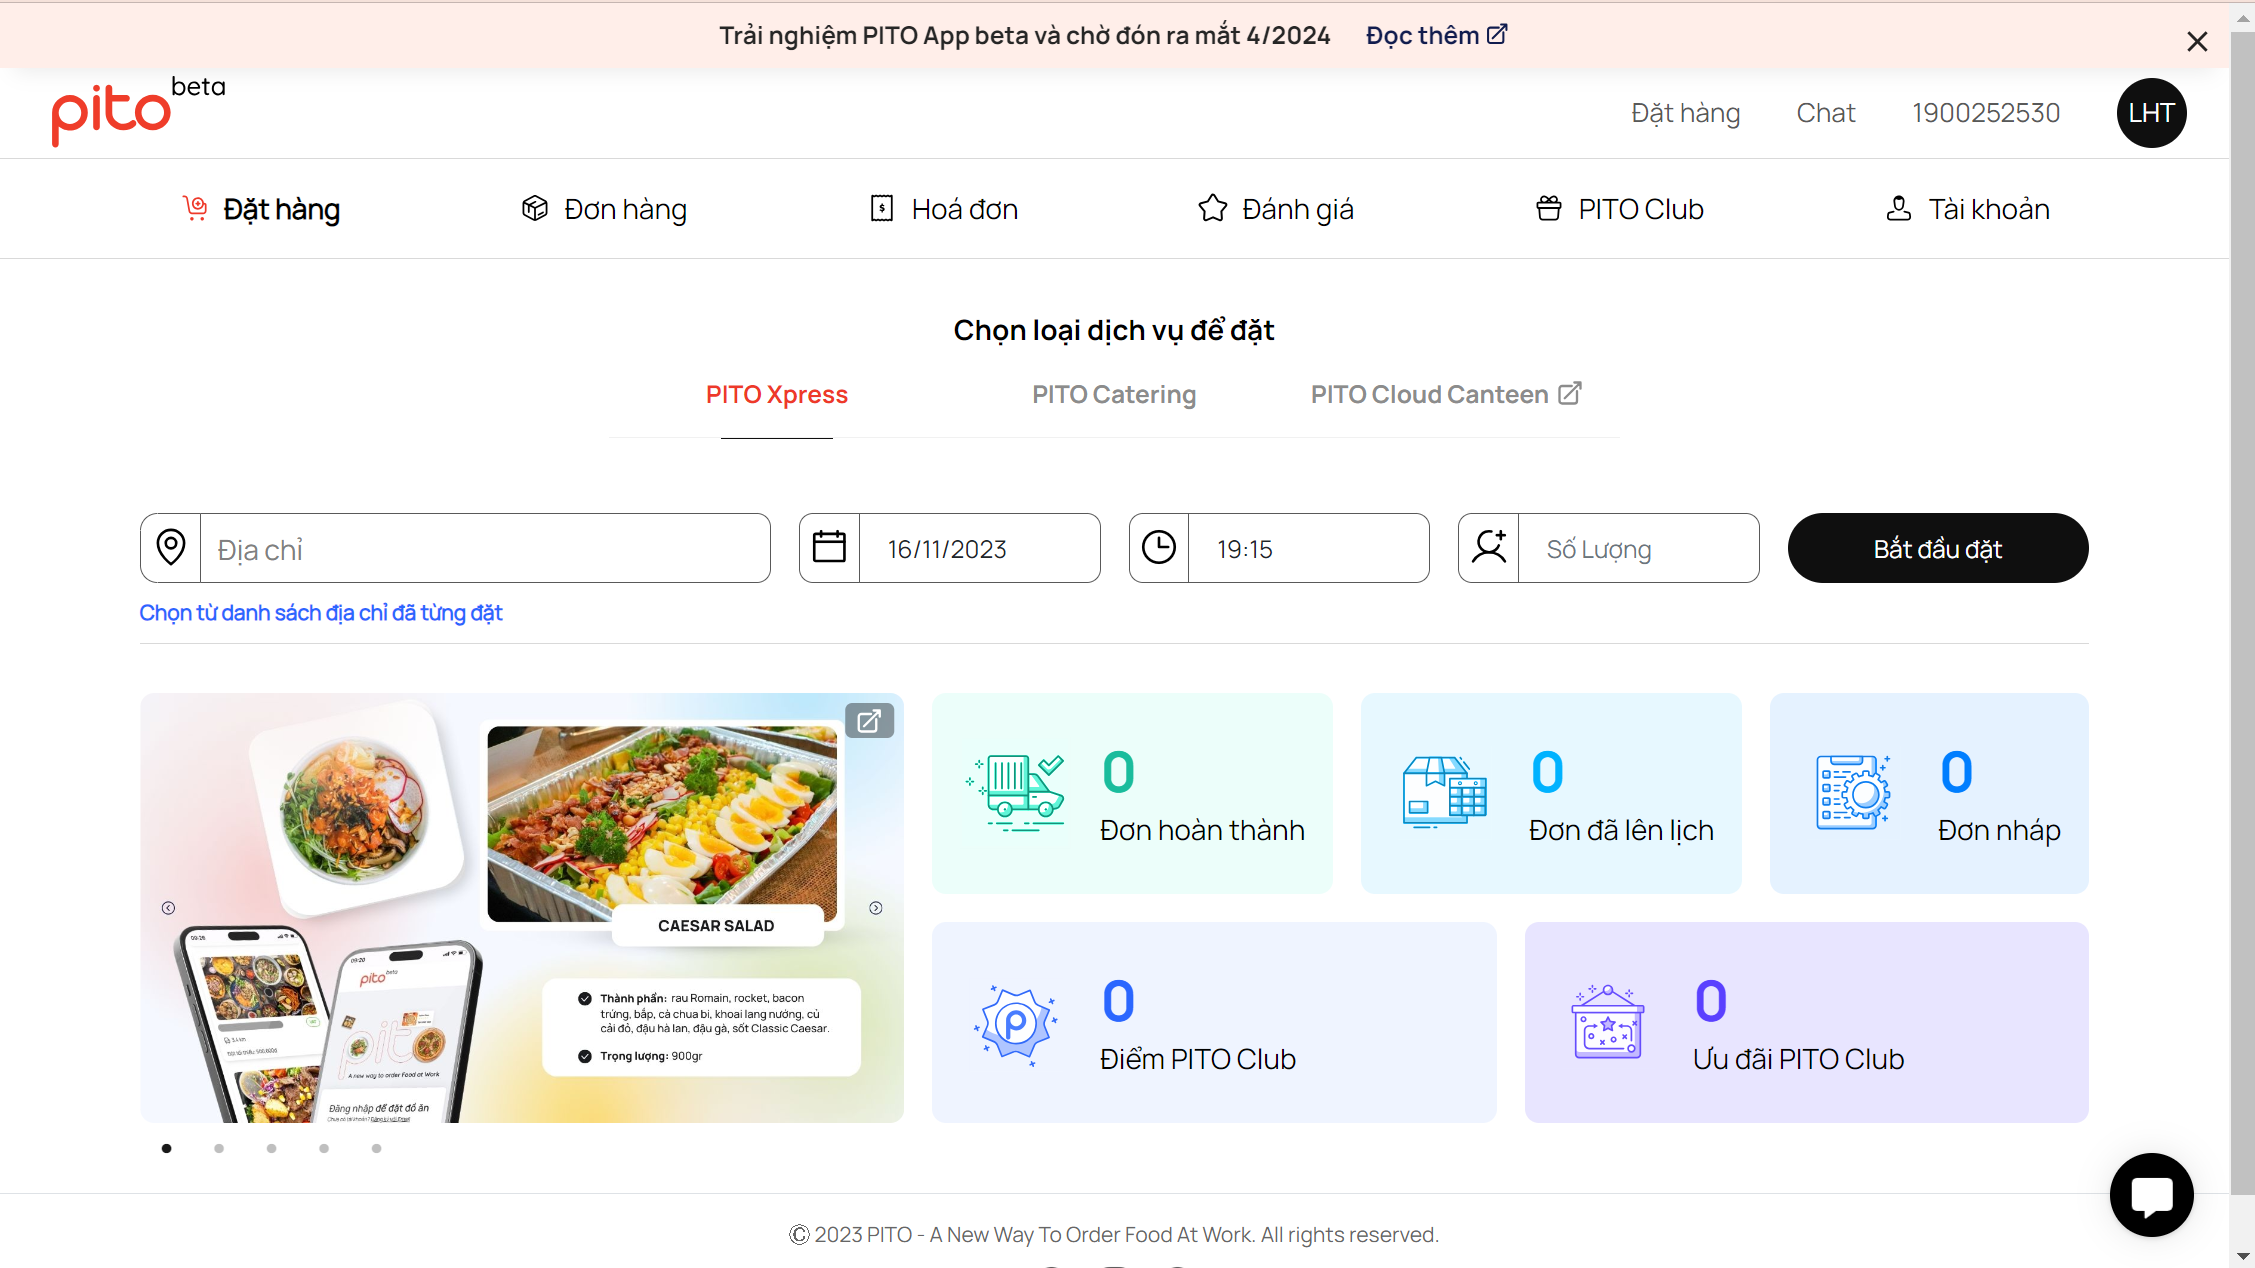
Task: Click the pito beta logo
Action: (138, 112)
